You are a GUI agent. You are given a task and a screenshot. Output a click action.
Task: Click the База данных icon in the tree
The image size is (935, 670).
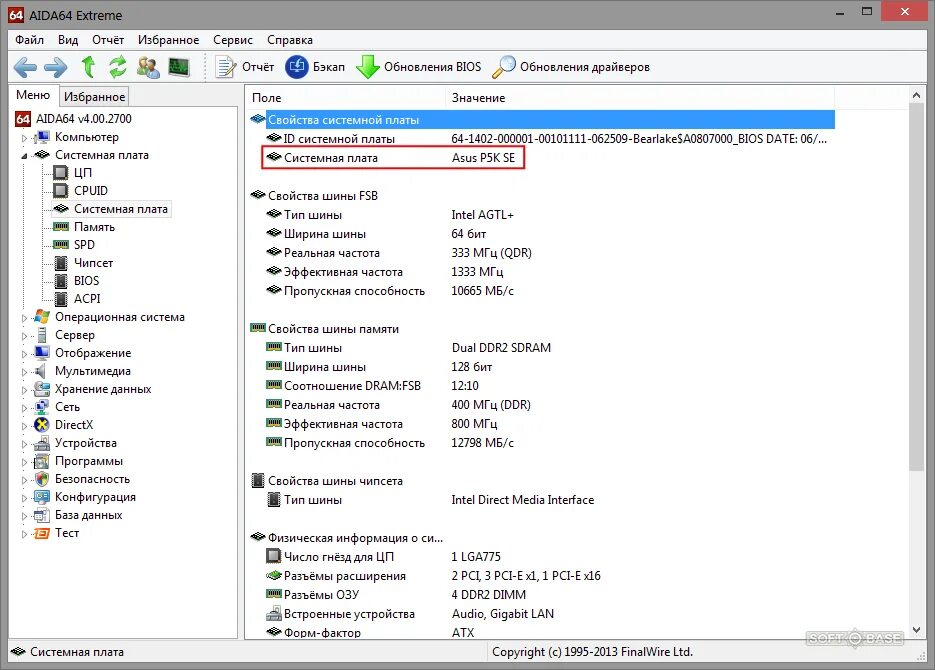coord(42,515)
